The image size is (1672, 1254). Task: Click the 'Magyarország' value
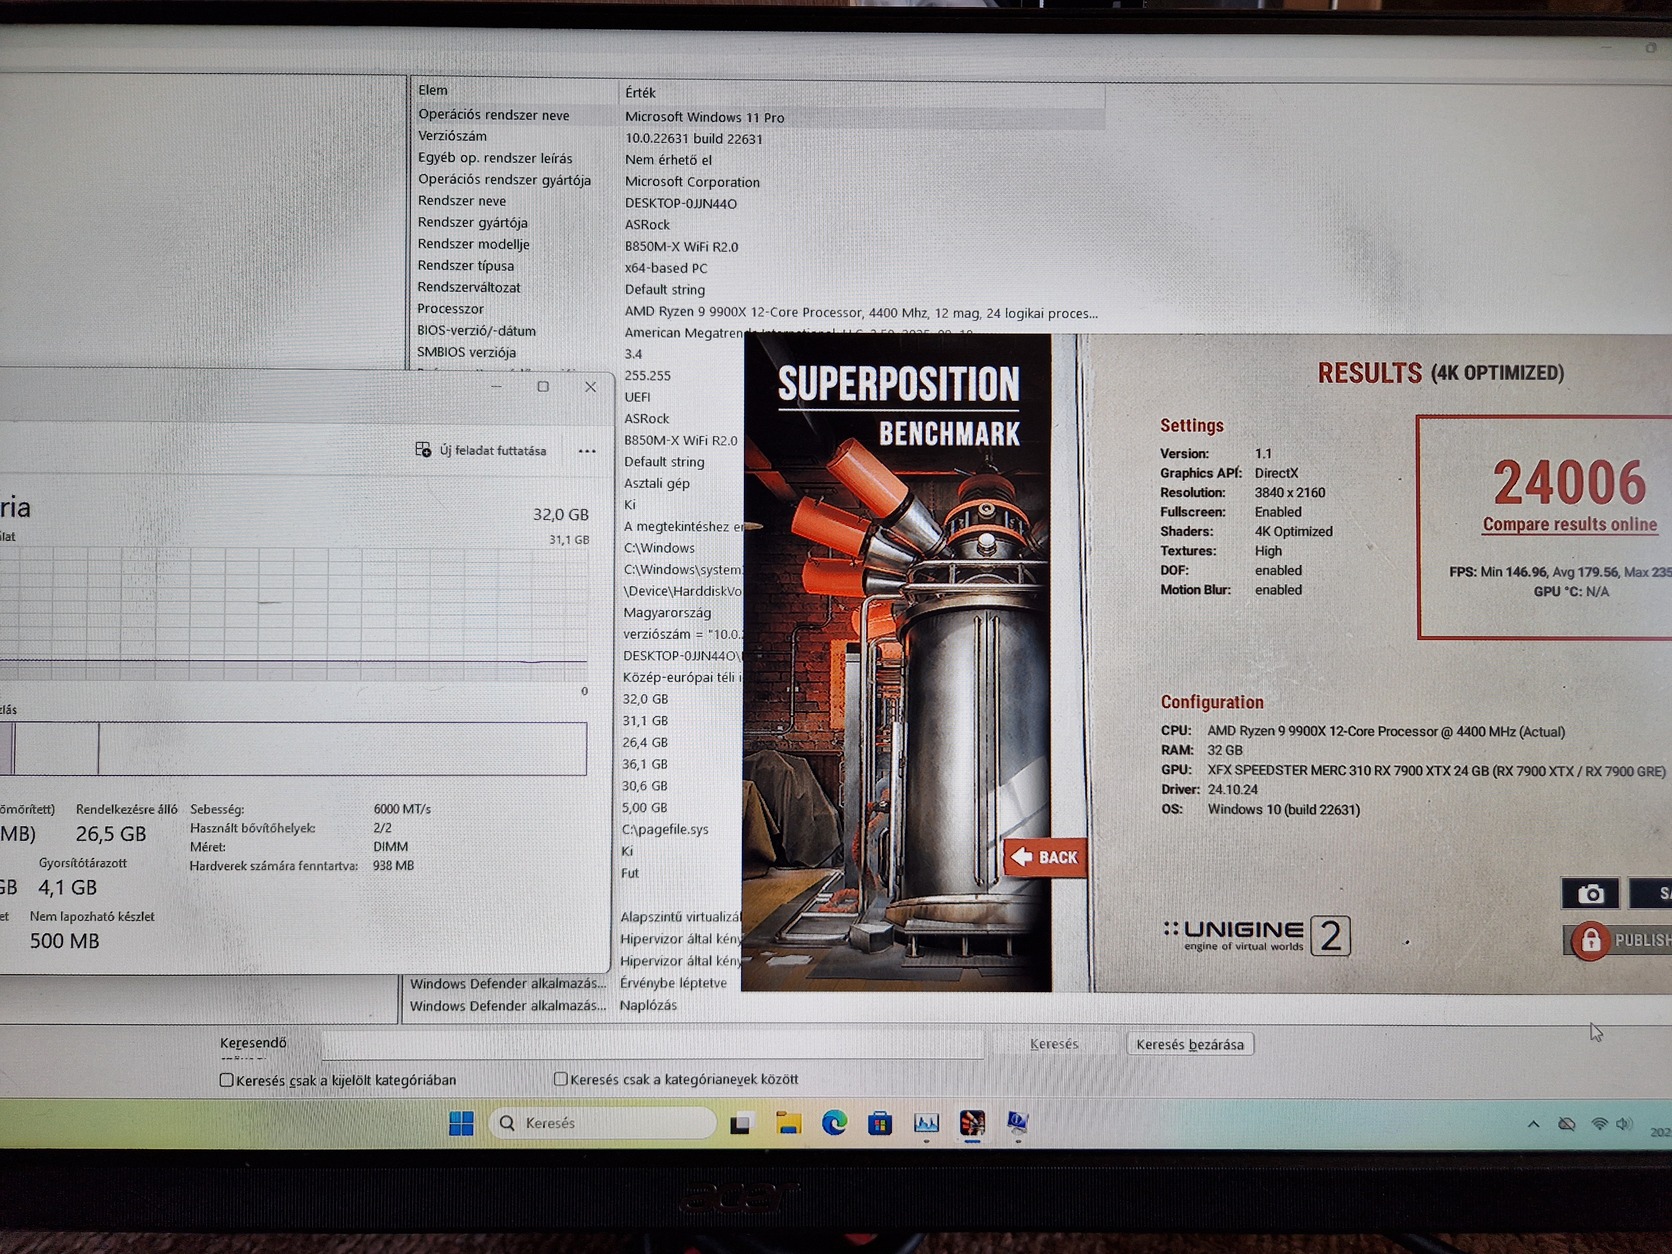[667, 613]
